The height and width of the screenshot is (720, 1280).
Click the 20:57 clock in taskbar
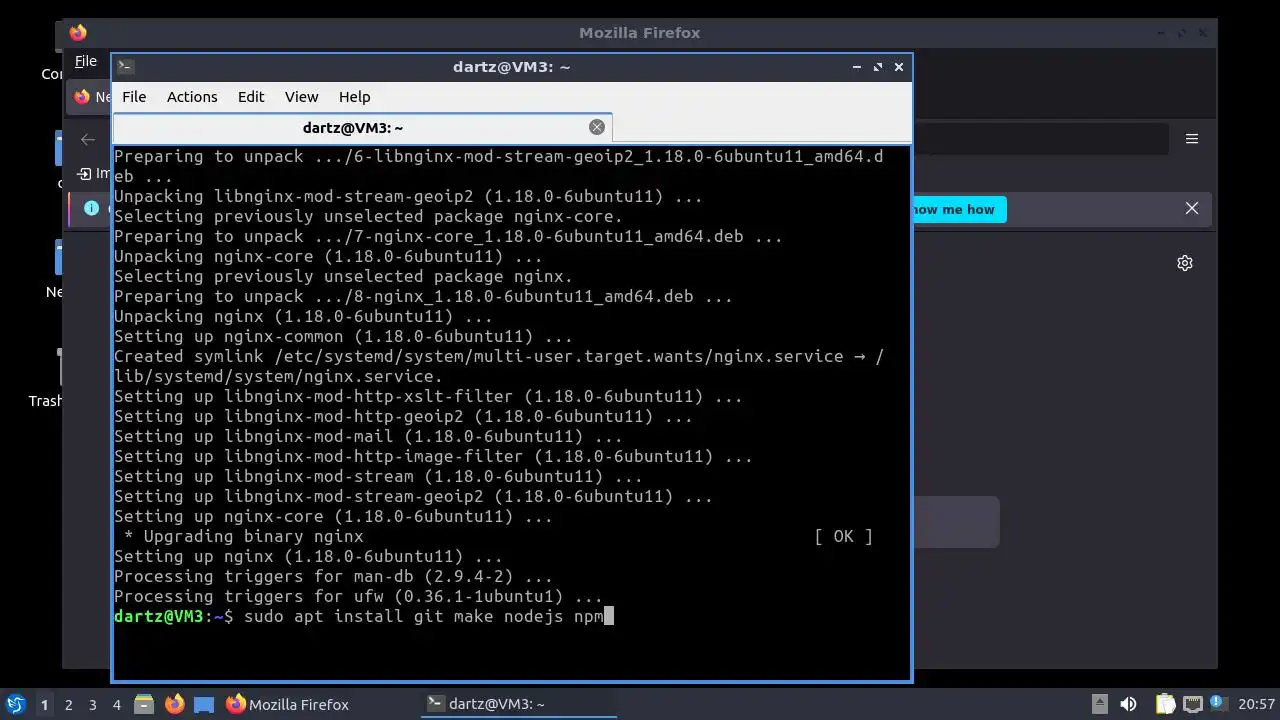click(1257, 704)
